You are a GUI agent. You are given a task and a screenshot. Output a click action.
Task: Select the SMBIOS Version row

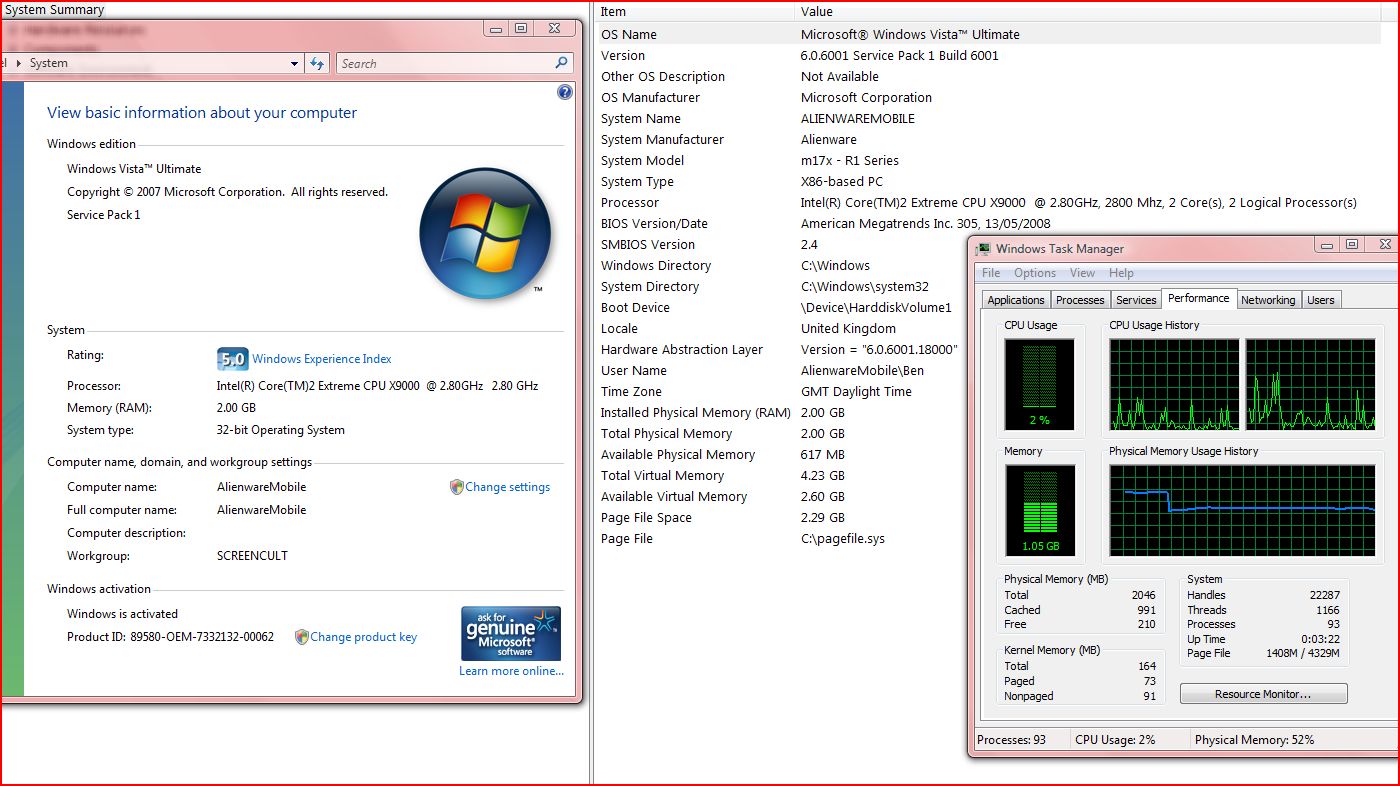(x=782, y=244)
